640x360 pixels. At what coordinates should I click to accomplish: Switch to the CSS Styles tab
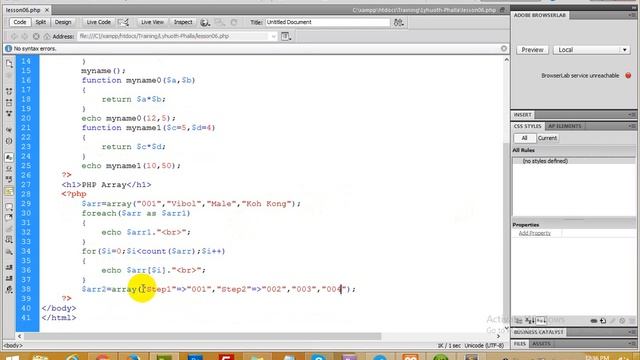527,126
